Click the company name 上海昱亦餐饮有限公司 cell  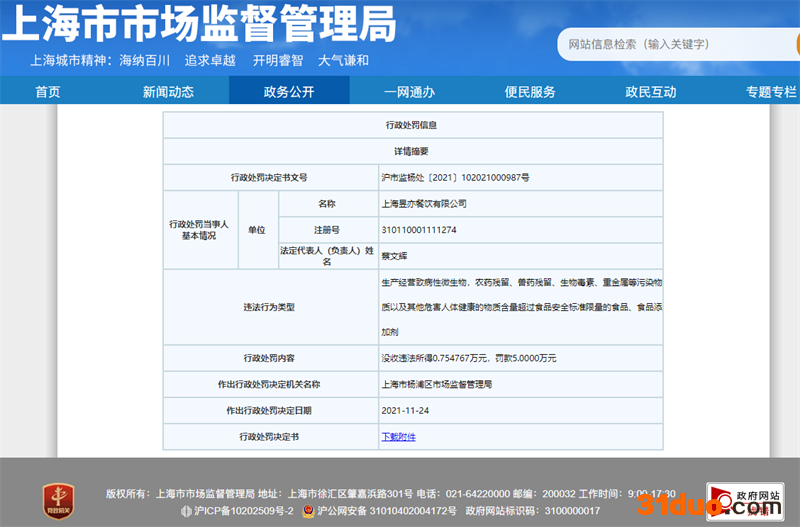424,203
